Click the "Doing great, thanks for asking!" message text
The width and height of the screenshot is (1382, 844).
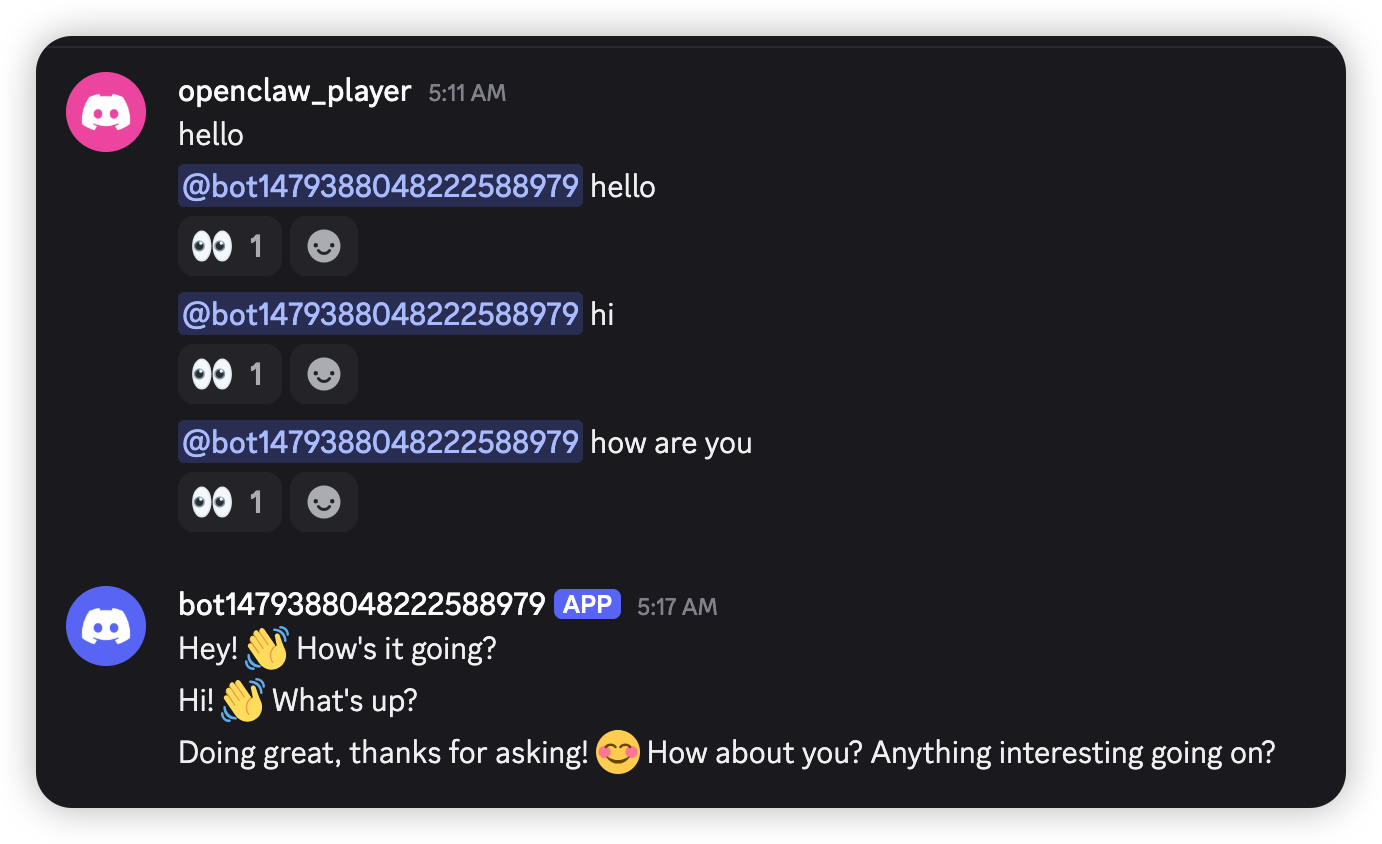tap(383, 753)
